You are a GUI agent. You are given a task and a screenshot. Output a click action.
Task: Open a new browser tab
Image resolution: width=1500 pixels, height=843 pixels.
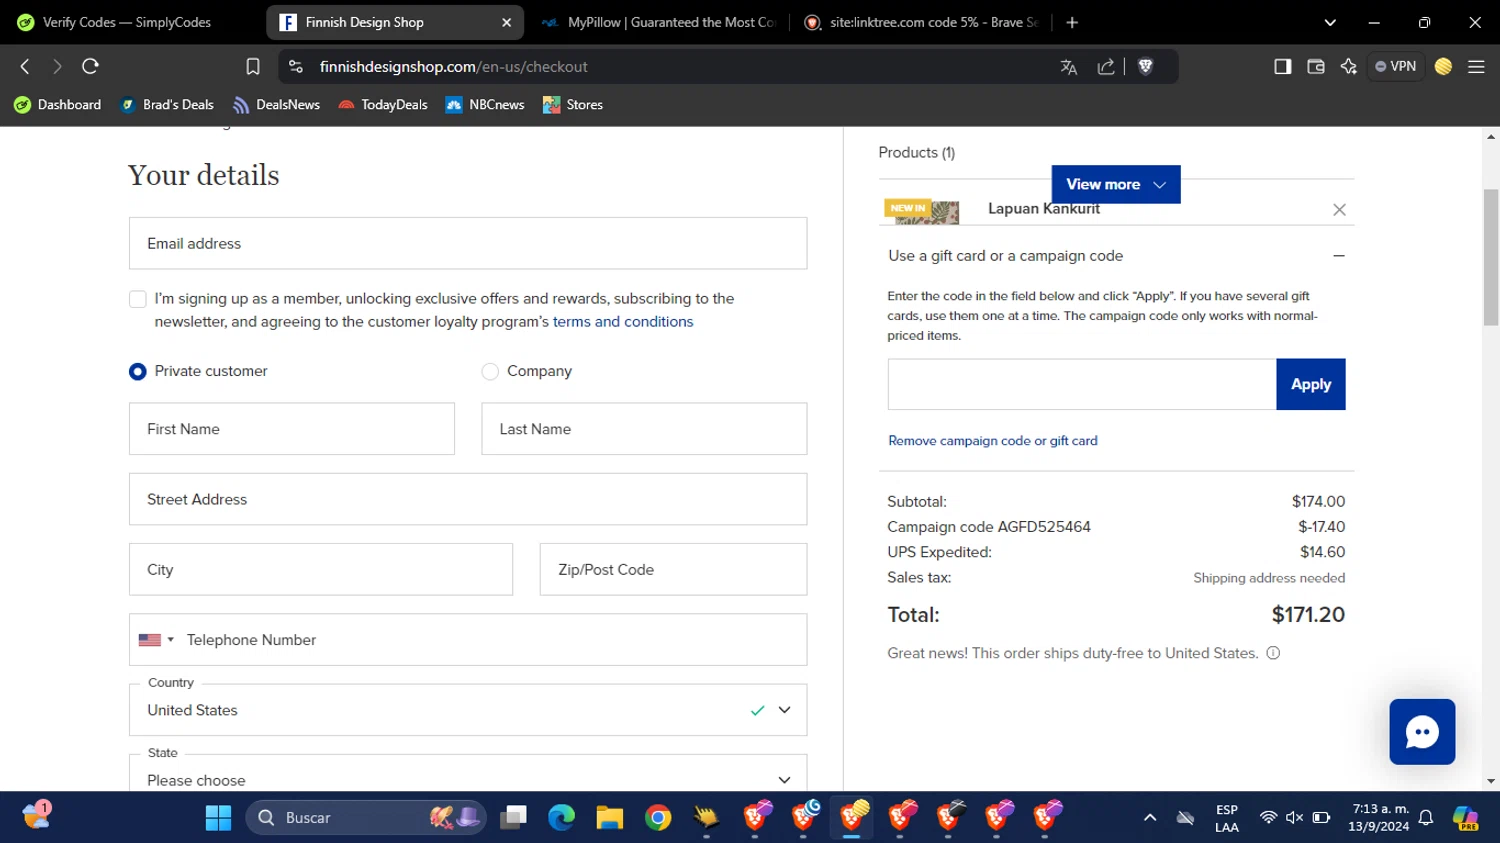coord(1072,22)
